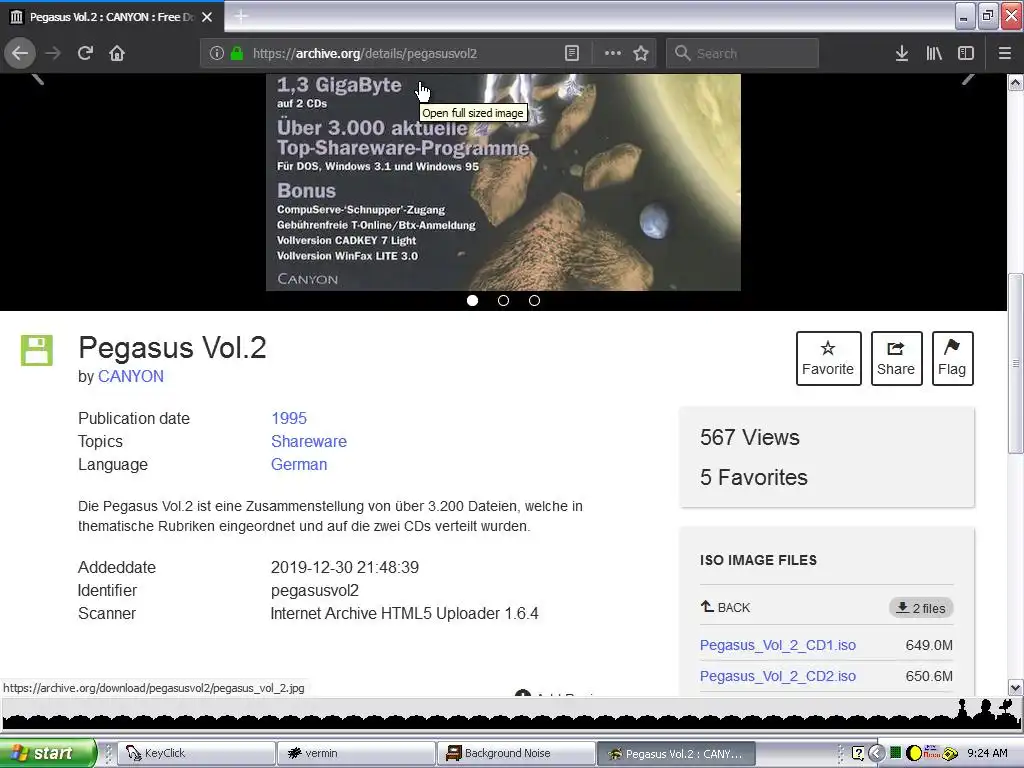Click BACK in ISO image files
1024x768 pixels.
[726, 607]
